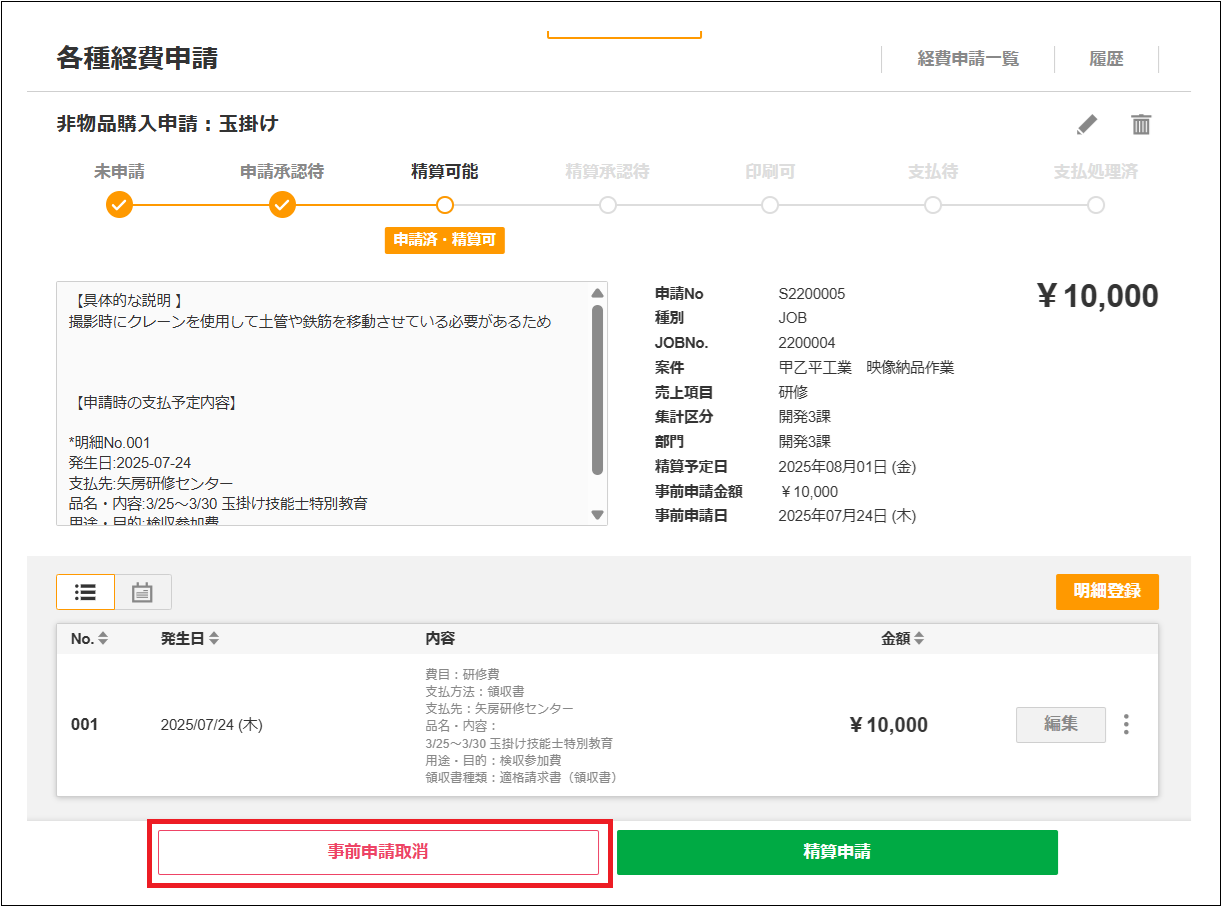Open the three-dot menu for row 001
The width and height of the screenshot is (1224, 911).
coord(1127,725)
